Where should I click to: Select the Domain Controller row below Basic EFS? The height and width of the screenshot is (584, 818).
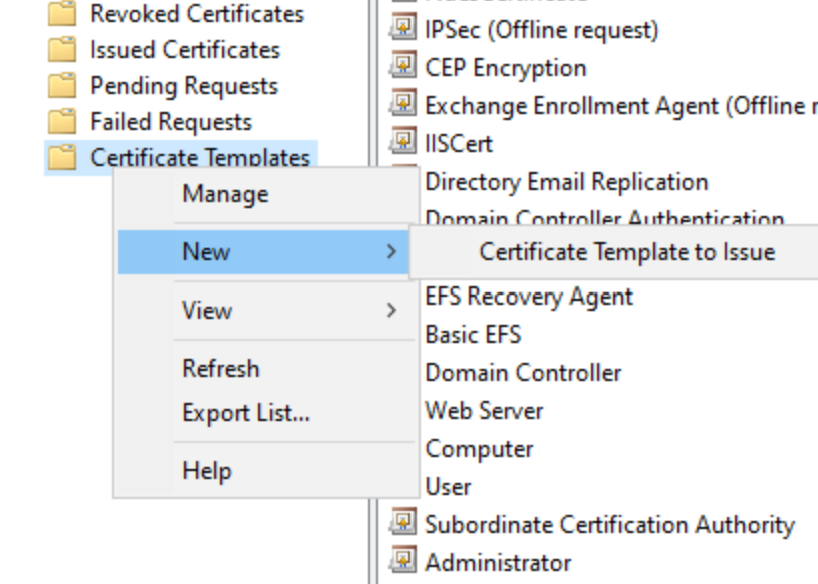[523, 373]
